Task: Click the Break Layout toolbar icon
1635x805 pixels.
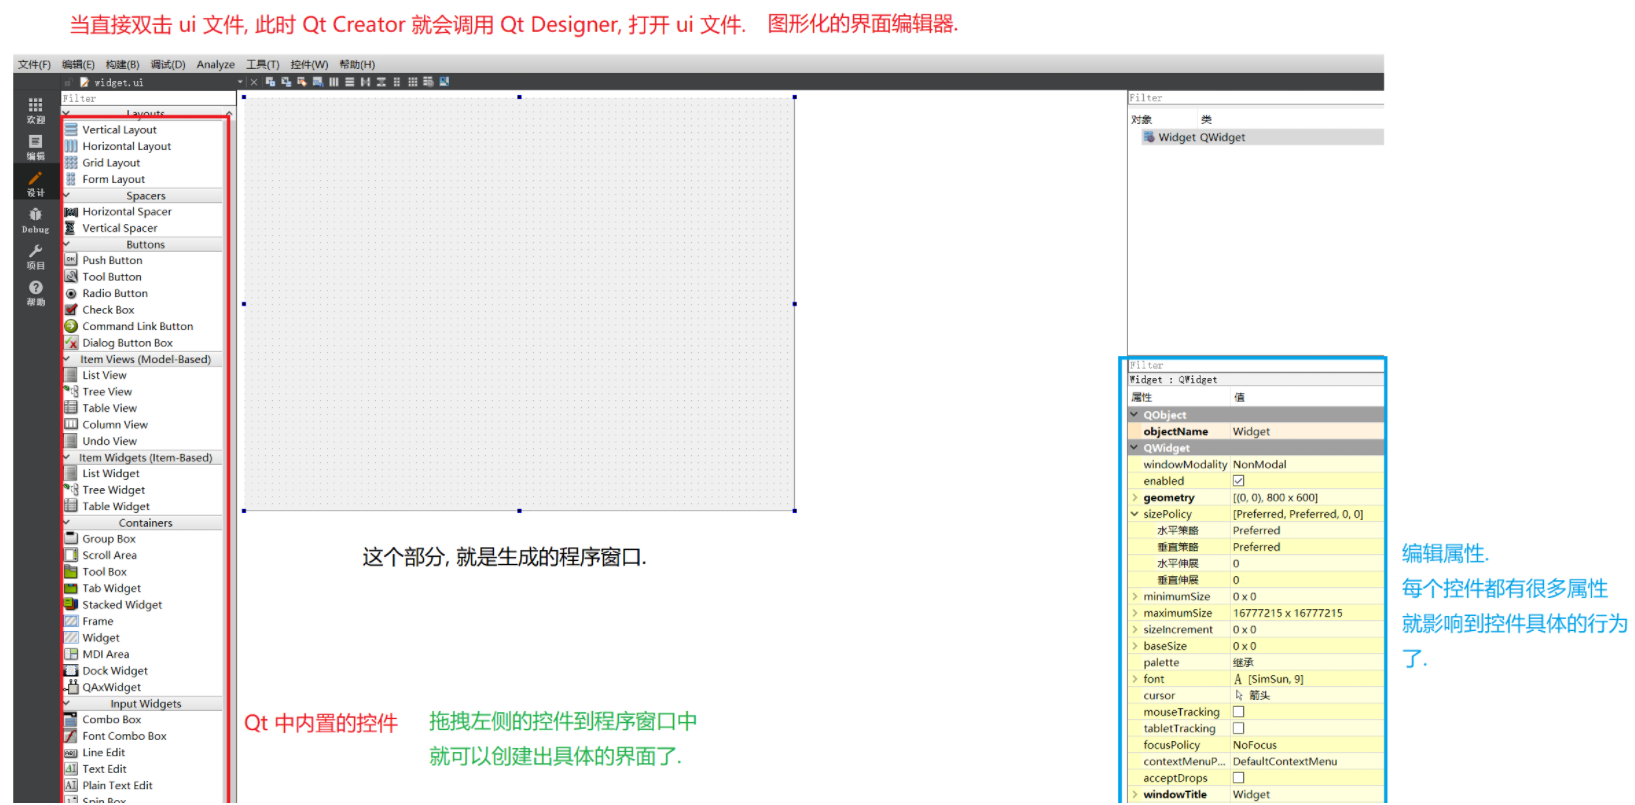Action: [x=428, y=82]
